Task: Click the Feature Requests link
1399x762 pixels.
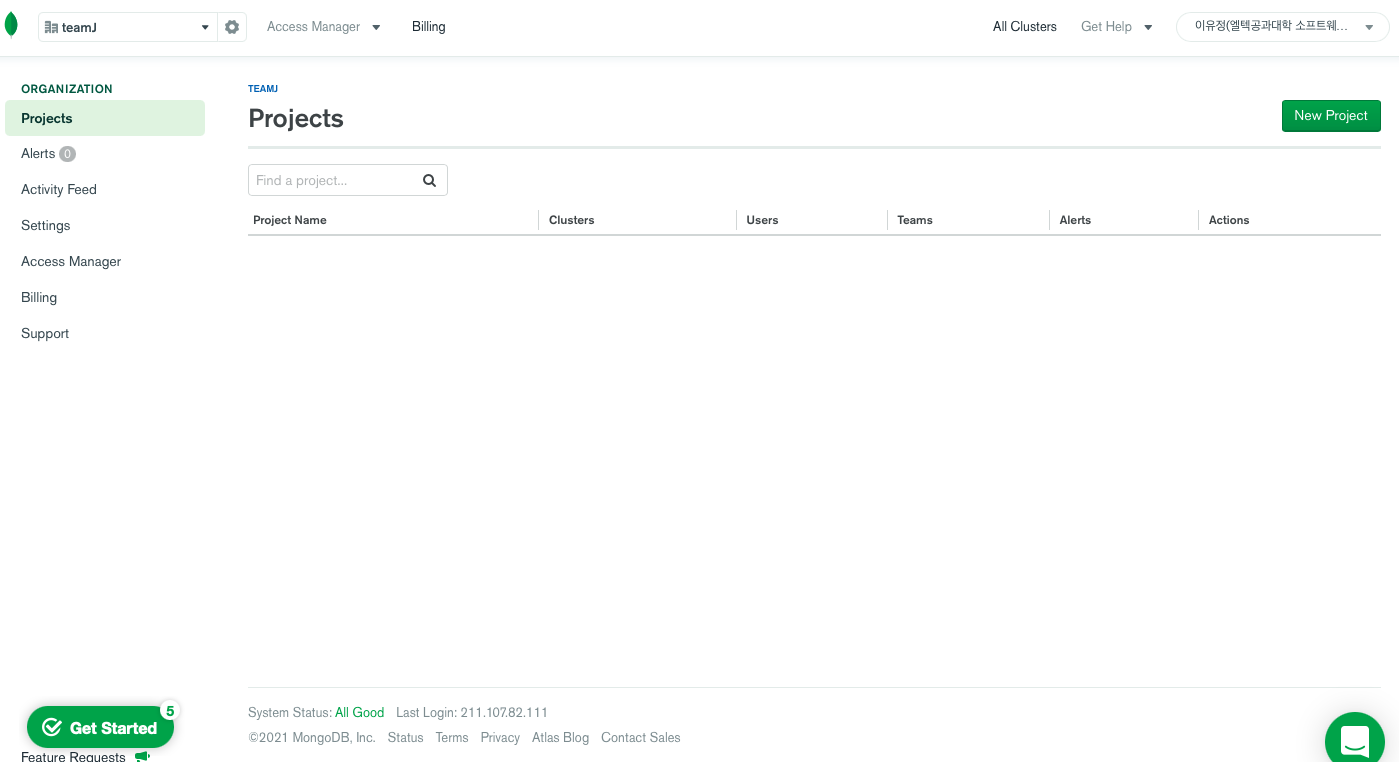Action: 73,756
